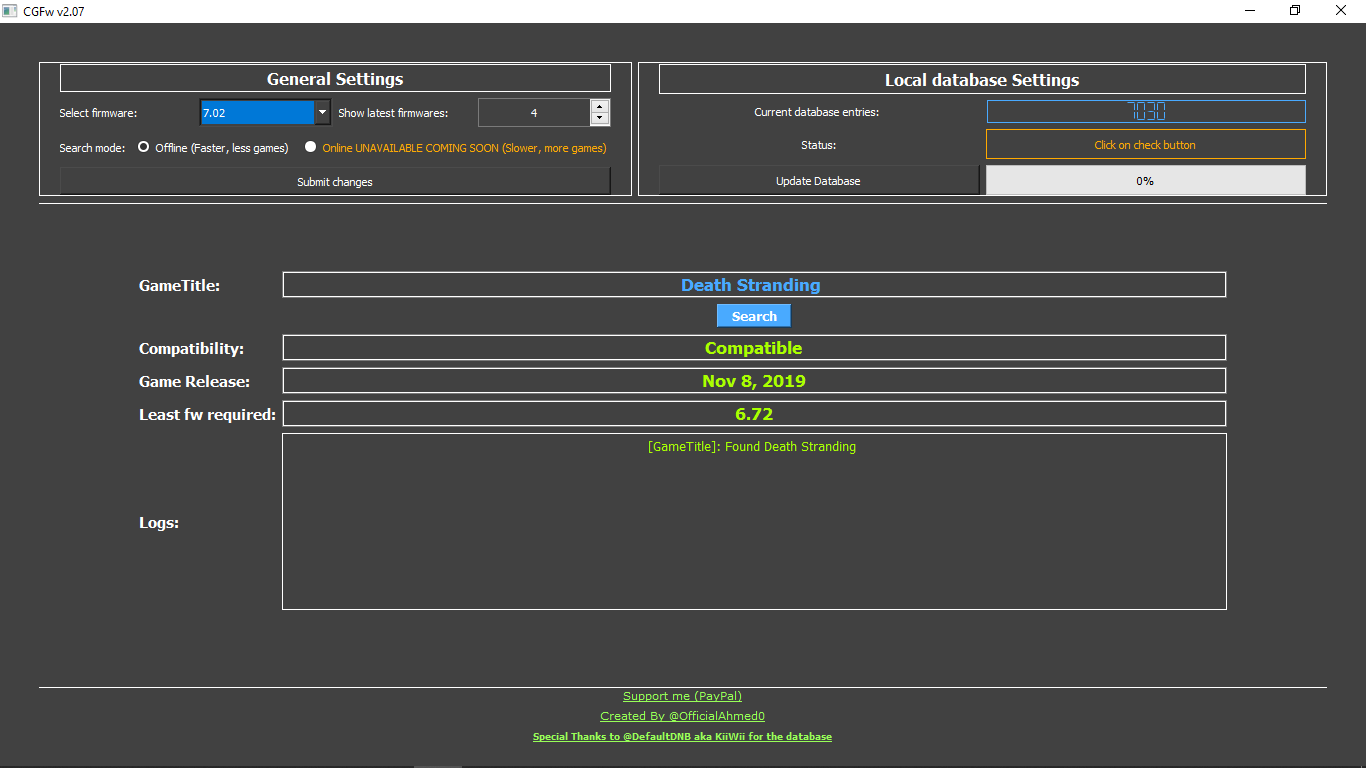Open the Created By @OfficialAhmed0 link

click(x=682, y=716)
